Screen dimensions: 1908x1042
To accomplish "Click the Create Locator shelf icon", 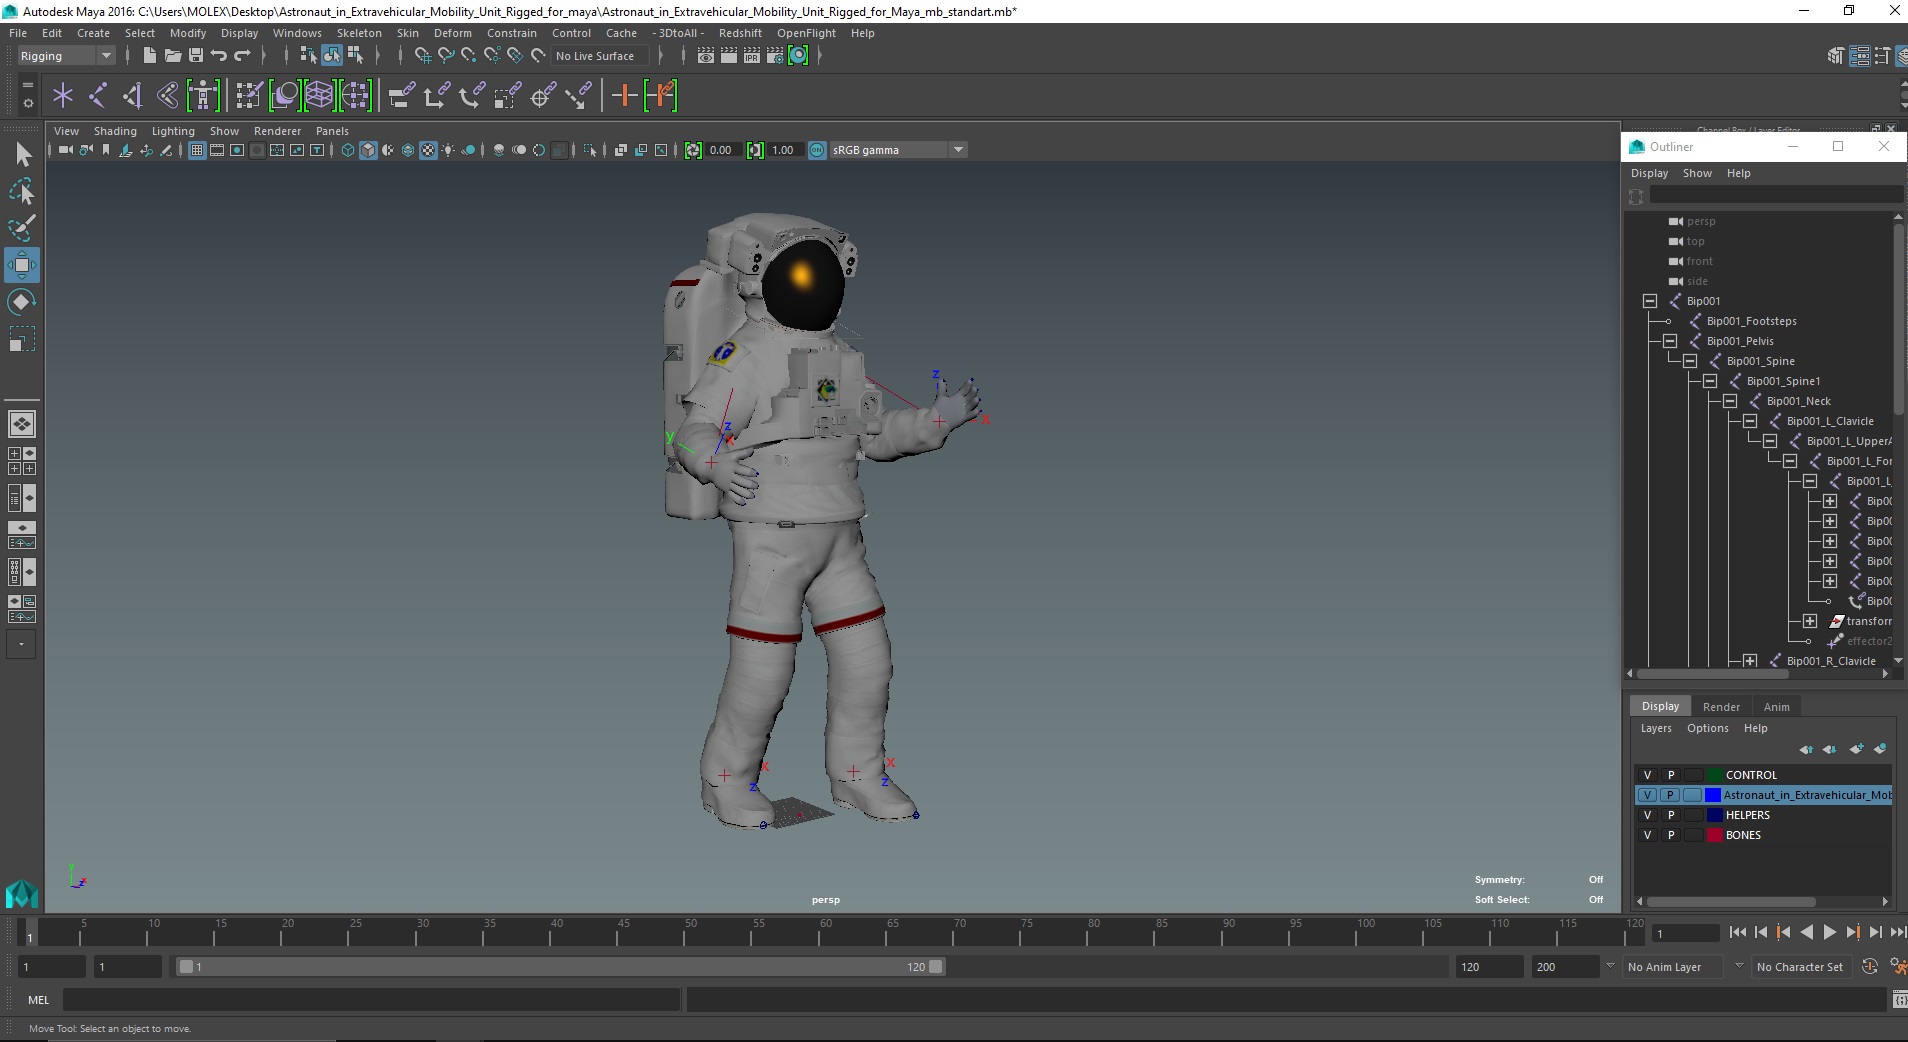I will click(x=63, y=96).
